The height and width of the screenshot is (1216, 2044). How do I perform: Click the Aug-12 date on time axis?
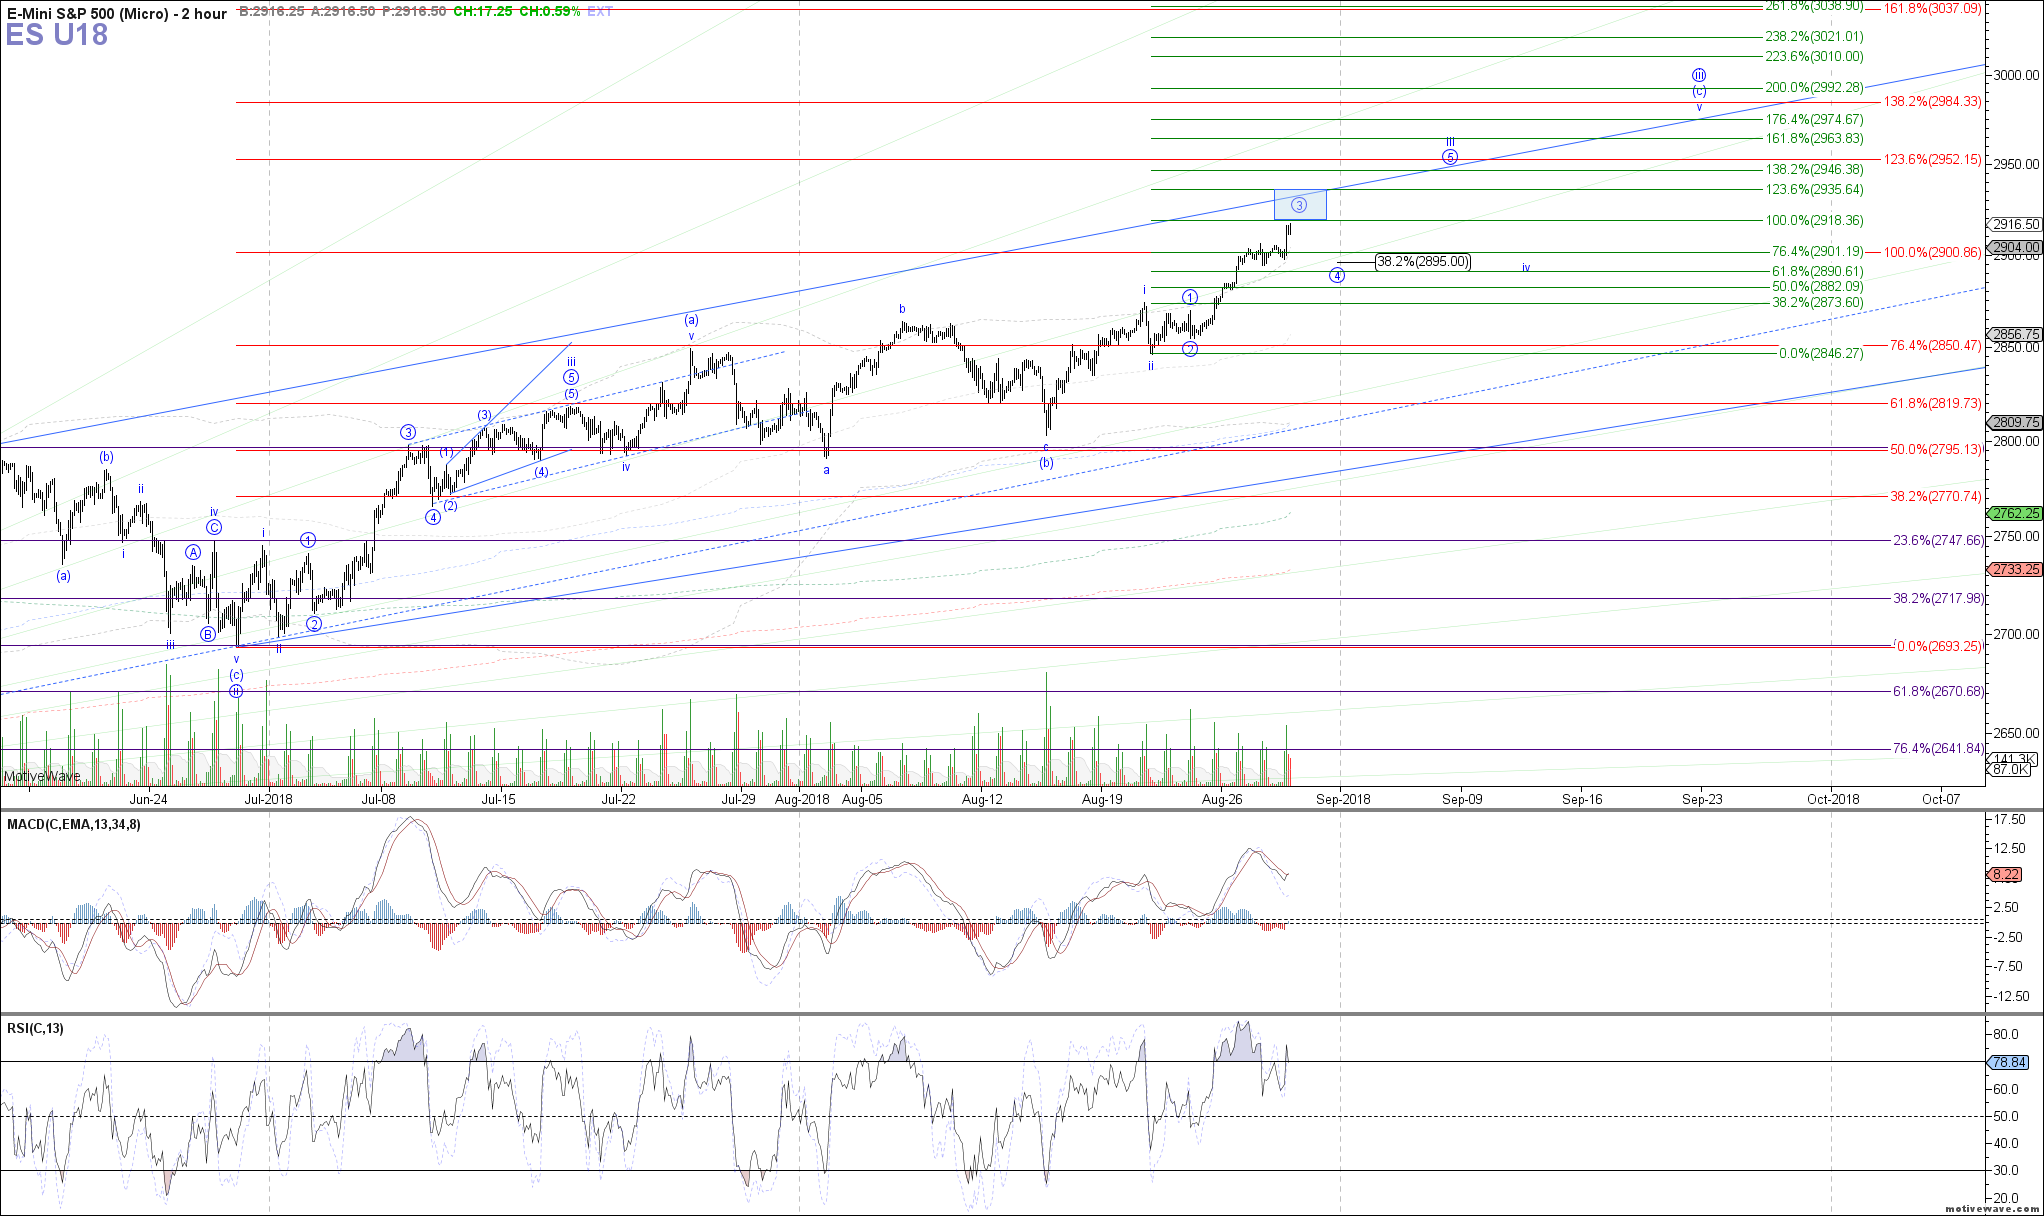[x=982, y=799]
